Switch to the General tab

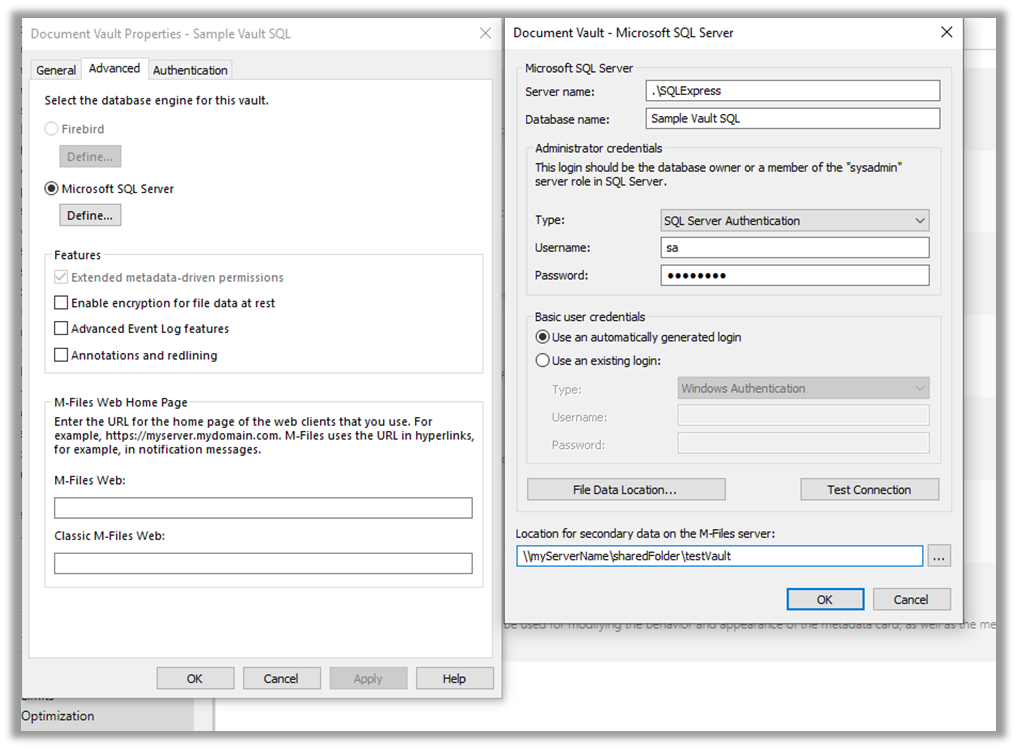tap(56, 70)
